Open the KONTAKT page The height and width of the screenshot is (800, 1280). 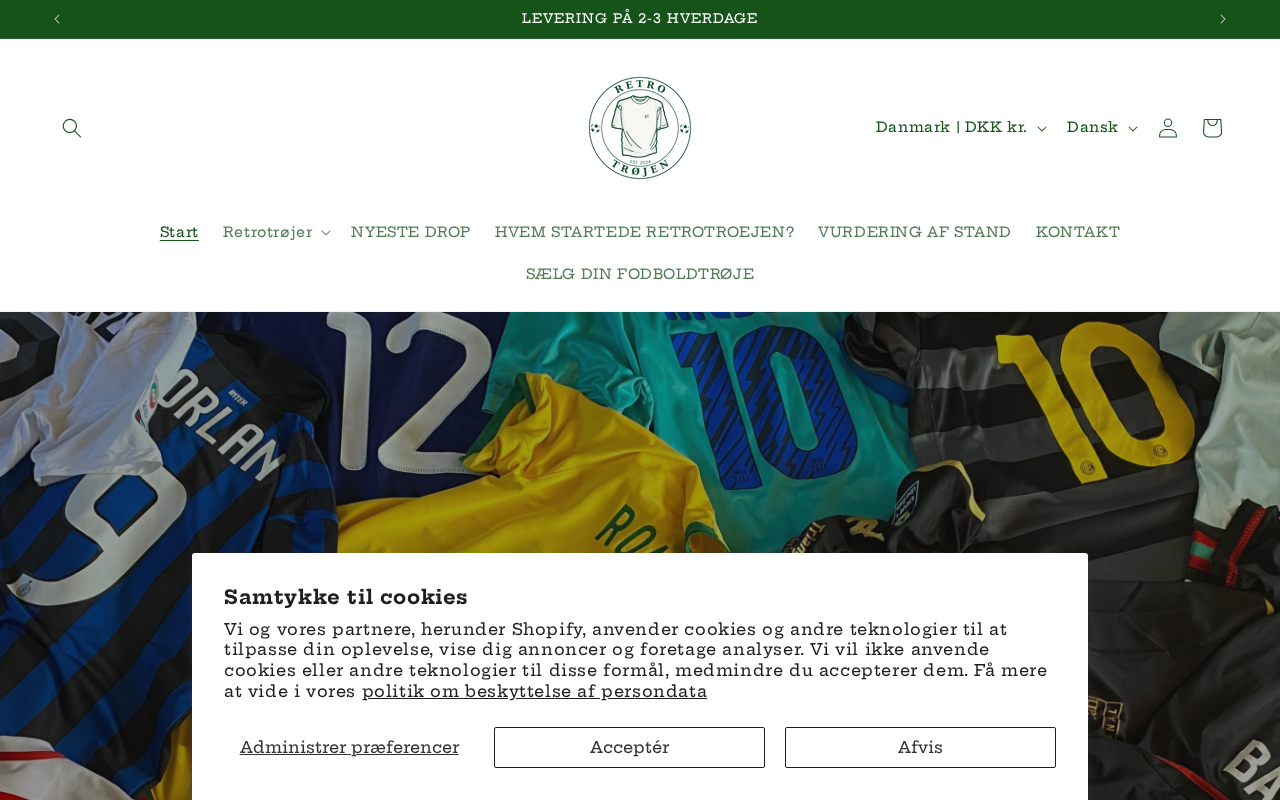pos(1078,233)
